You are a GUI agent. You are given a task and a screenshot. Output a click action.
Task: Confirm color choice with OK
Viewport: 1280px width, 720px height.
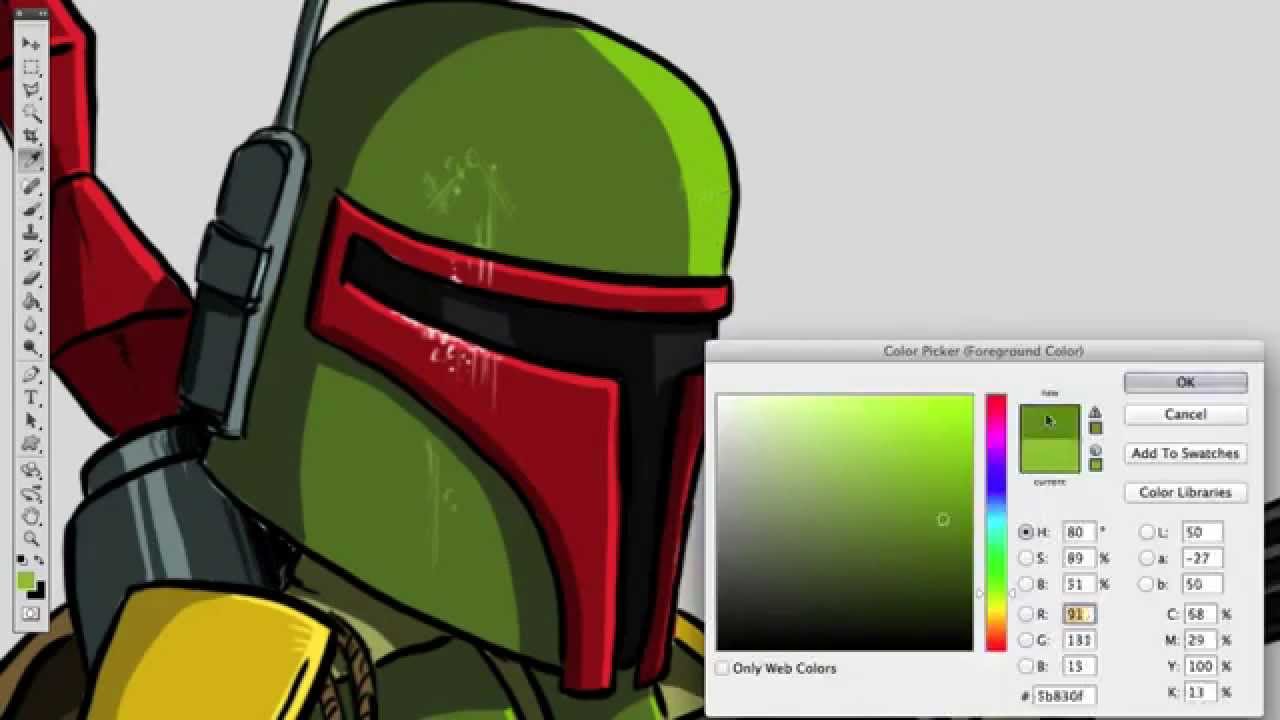click(x=1185, y=382)
